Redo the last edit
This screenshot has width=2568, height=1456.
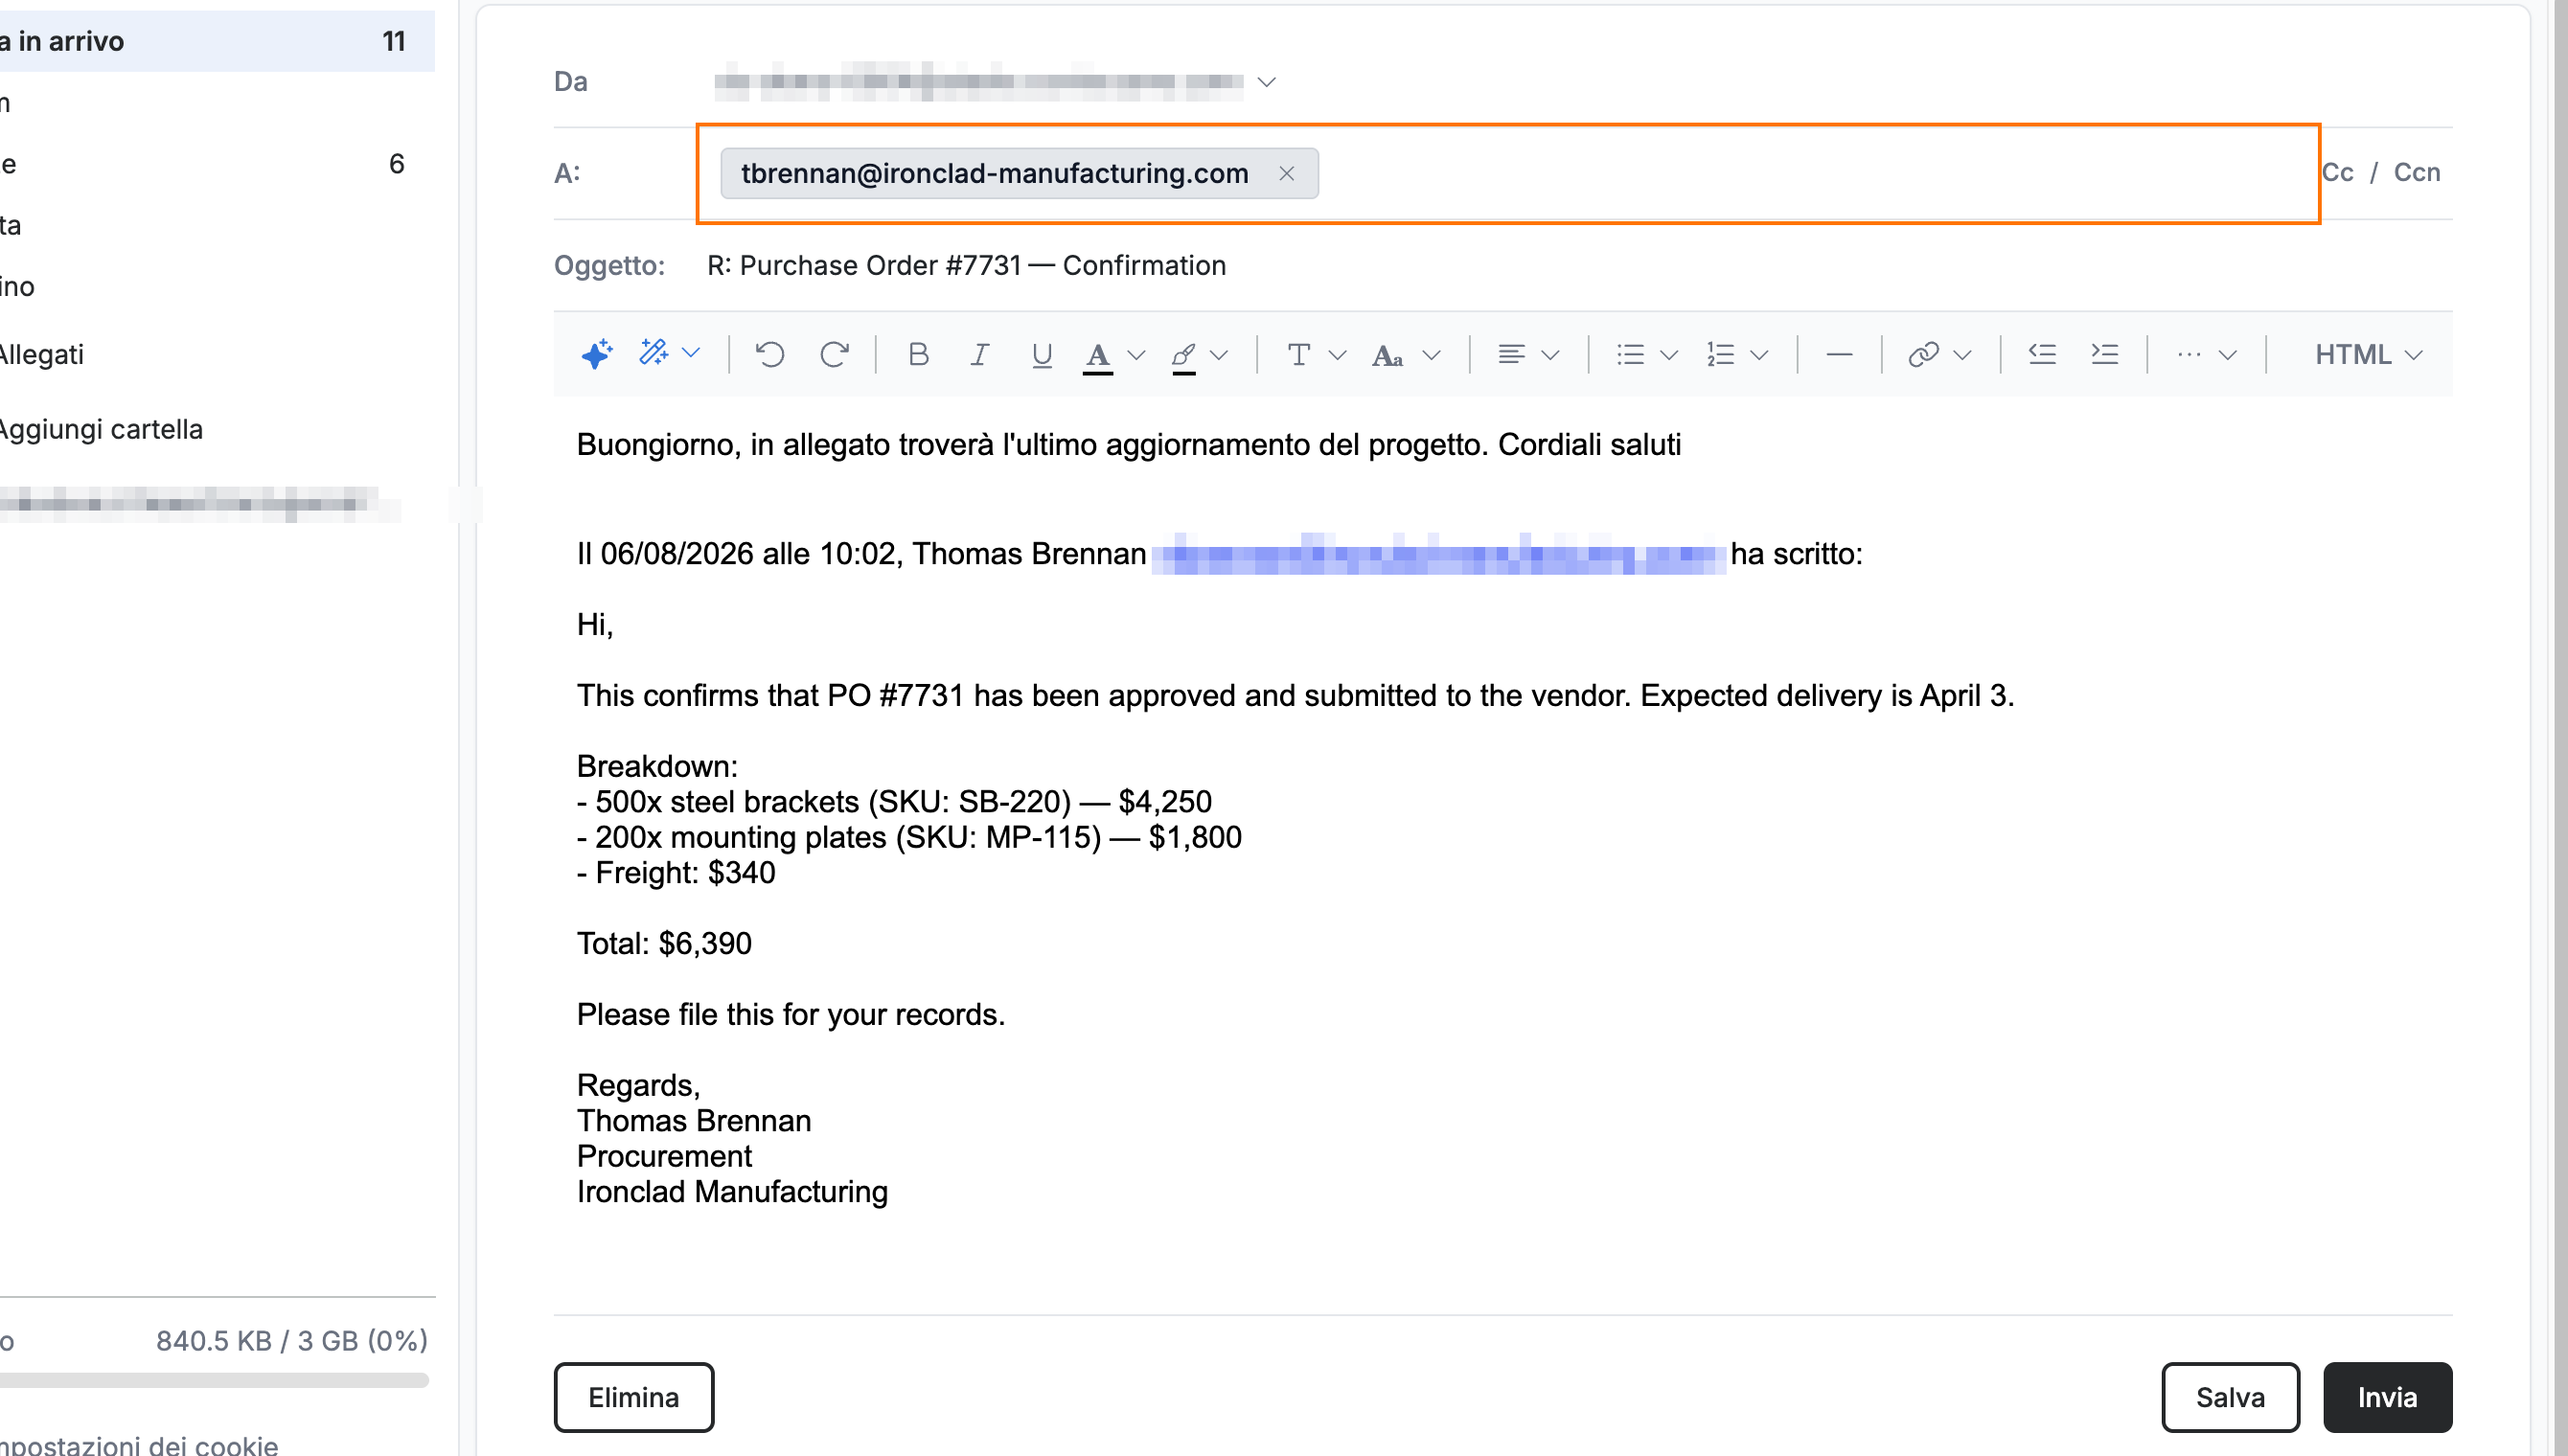click(834, 354)
